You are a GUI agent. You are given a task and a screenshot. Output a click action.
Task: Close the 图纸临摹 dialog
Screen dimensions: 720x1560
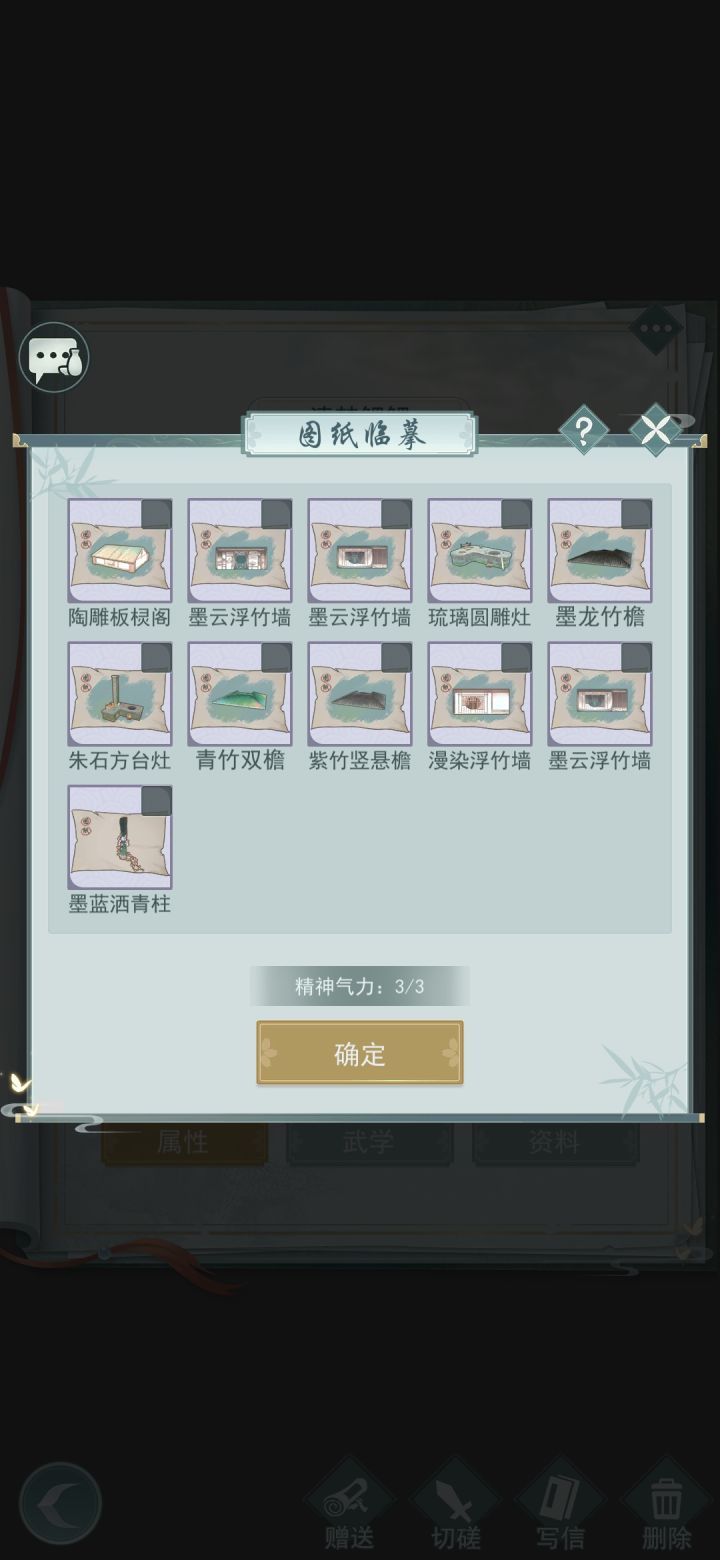[655, 431]
